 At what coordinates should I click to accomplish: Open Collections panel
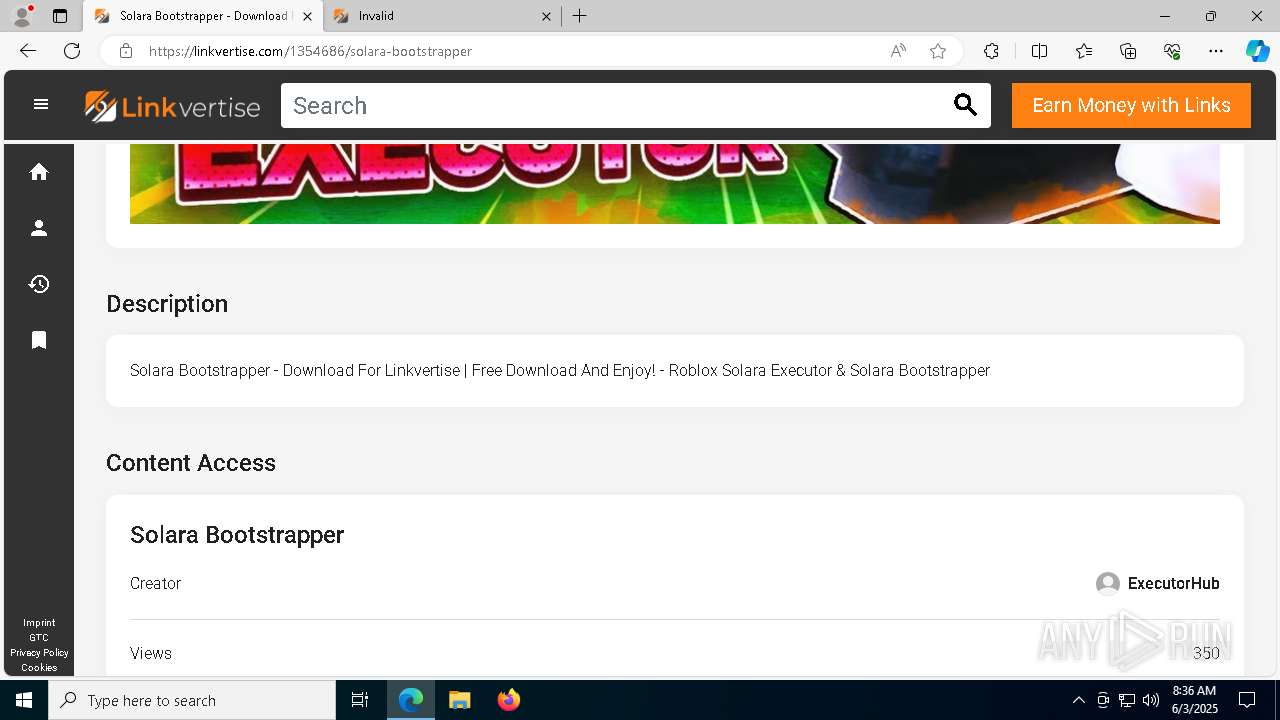[x=1128, y=51]
